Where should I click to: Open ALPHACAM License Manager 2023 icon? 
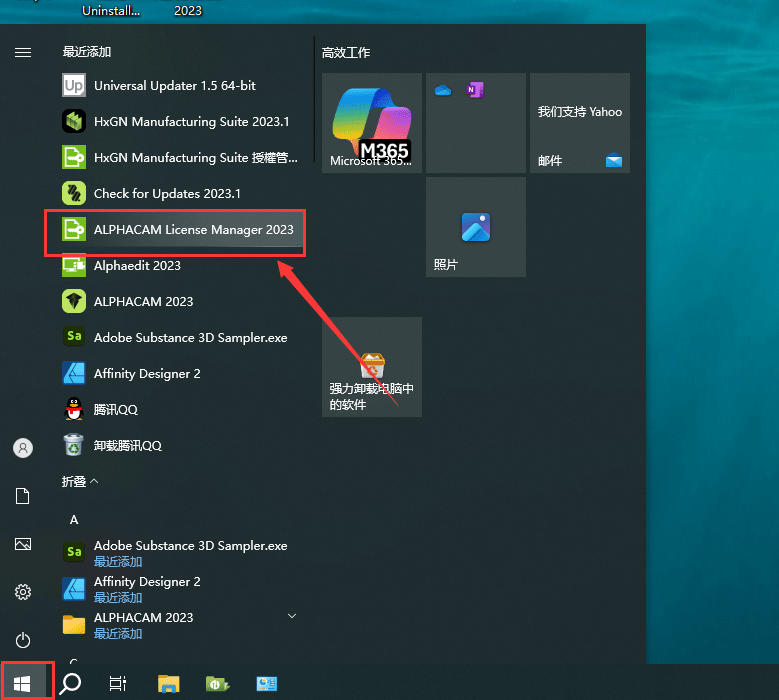74,230
